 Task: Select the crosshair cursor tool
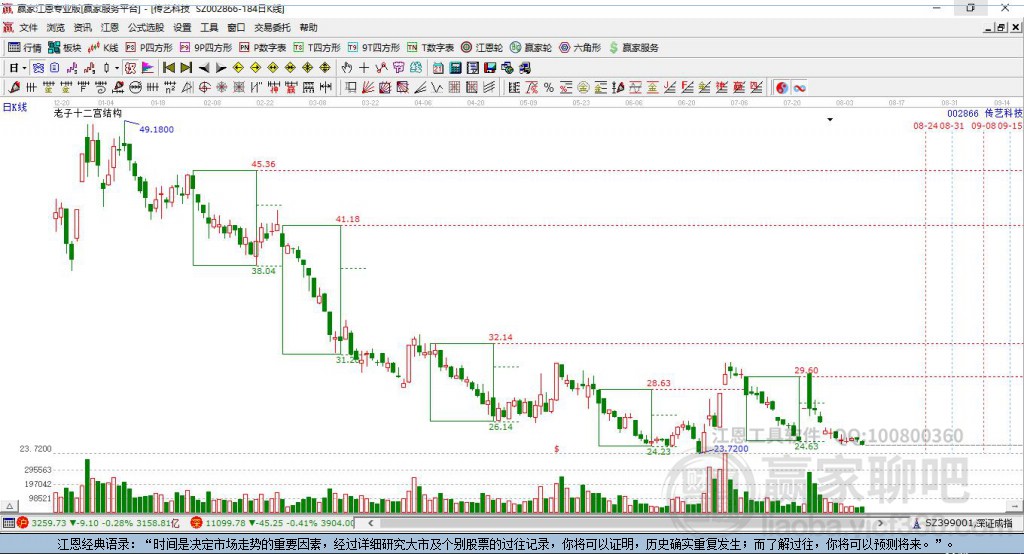coord(364,68)
